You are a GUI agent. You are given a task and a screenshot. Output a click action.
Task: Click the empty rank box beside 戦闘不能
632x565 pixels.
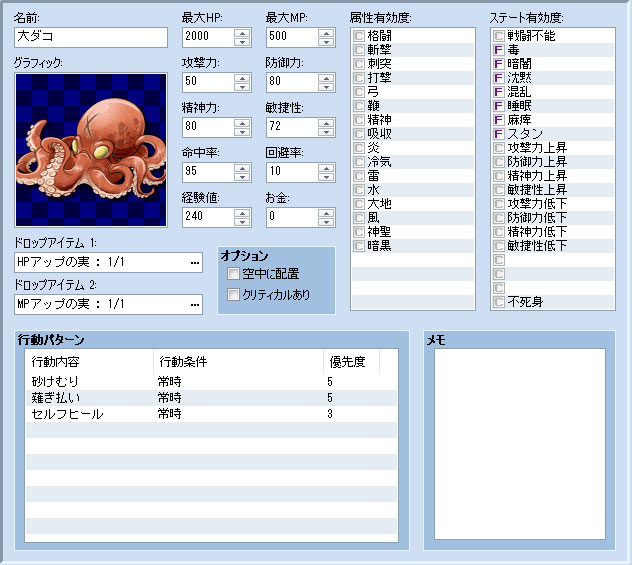pos(499,35)
